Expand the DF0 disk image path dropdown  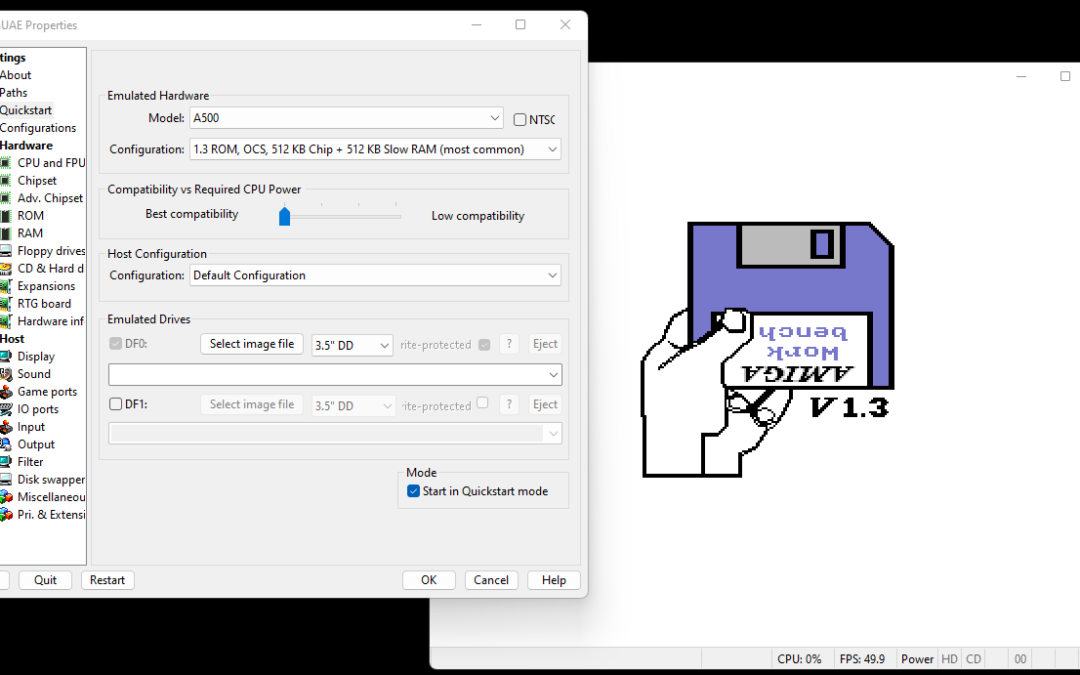tap(553, 375)
